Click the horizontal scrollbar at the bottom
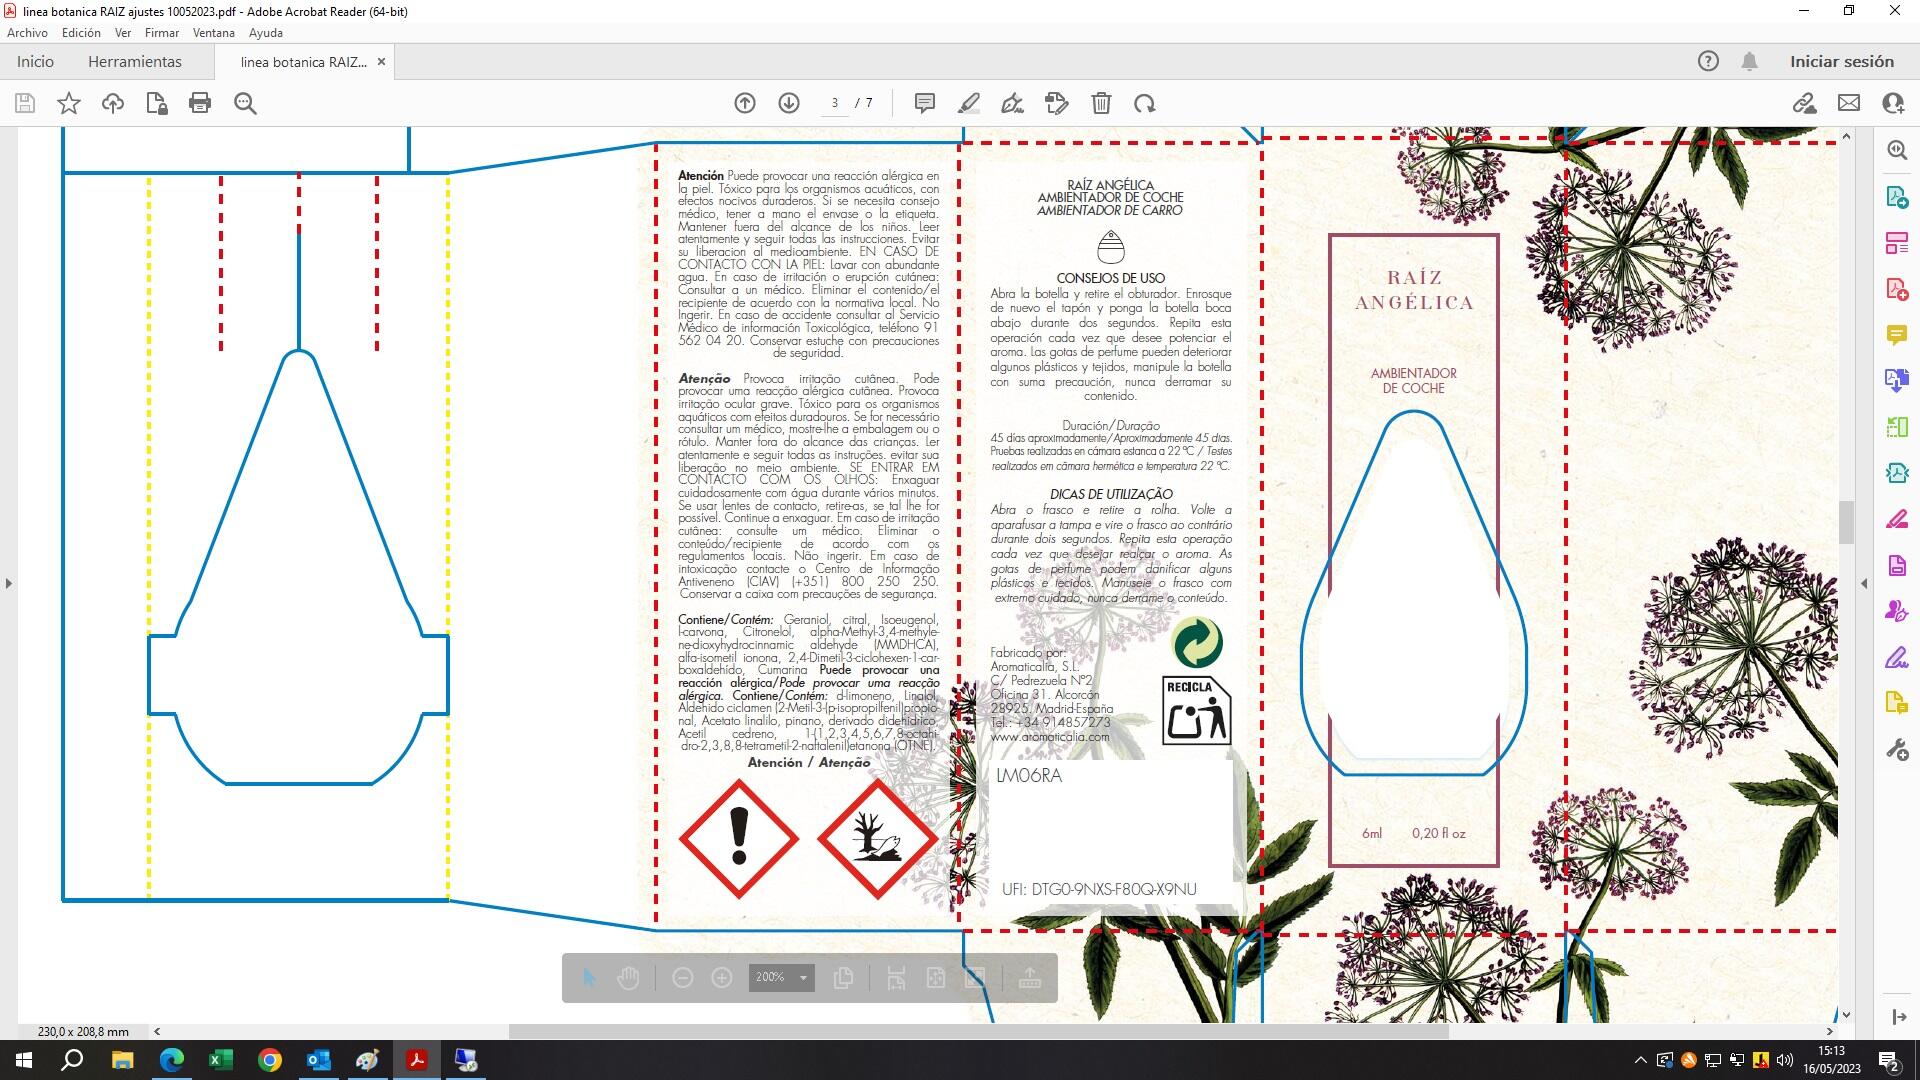Viewport: 1920px width, 1080px height. click(978, 1031)
